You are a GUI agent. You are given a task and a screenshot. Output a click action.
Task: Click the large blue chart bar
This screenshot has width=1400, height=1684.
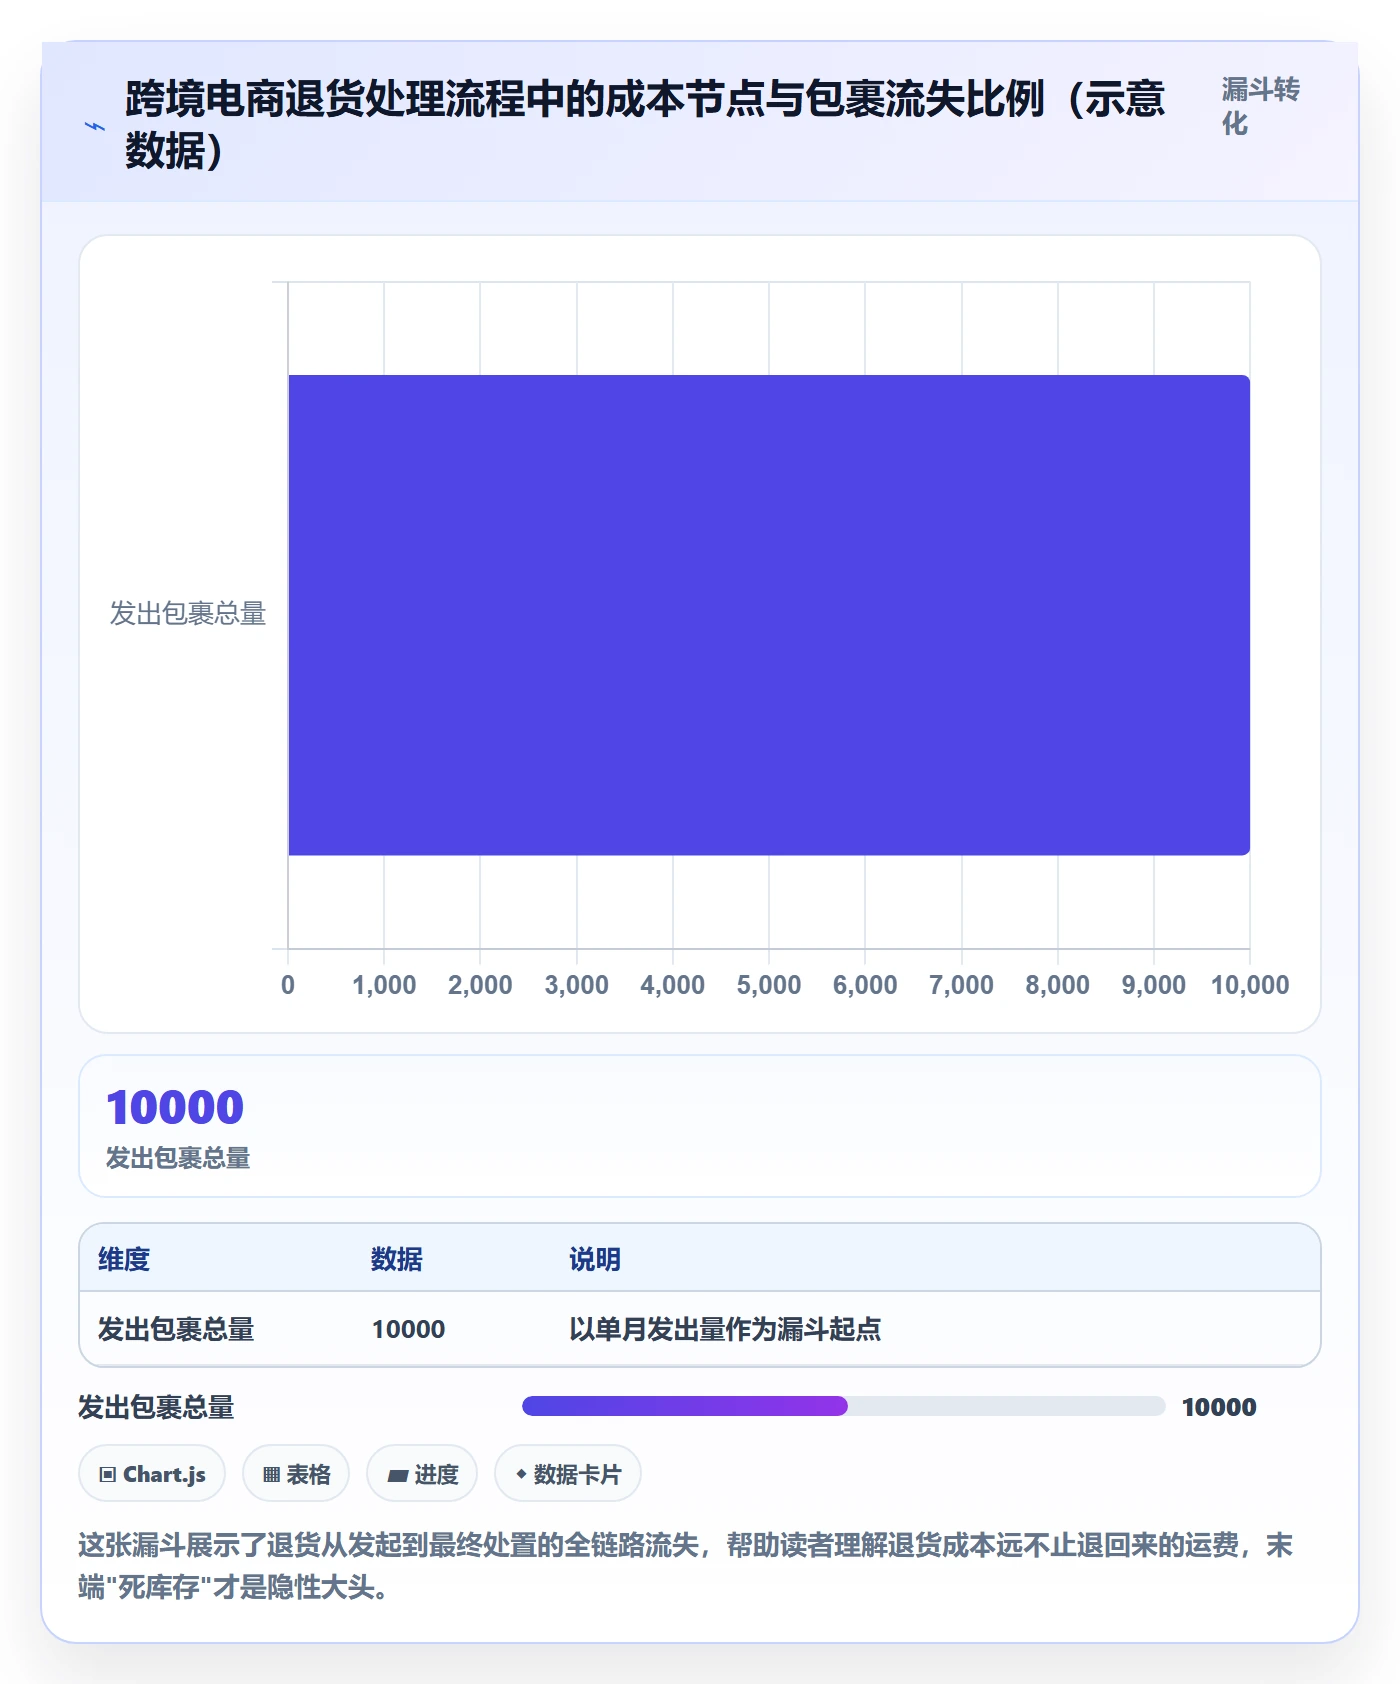point(769,615)
